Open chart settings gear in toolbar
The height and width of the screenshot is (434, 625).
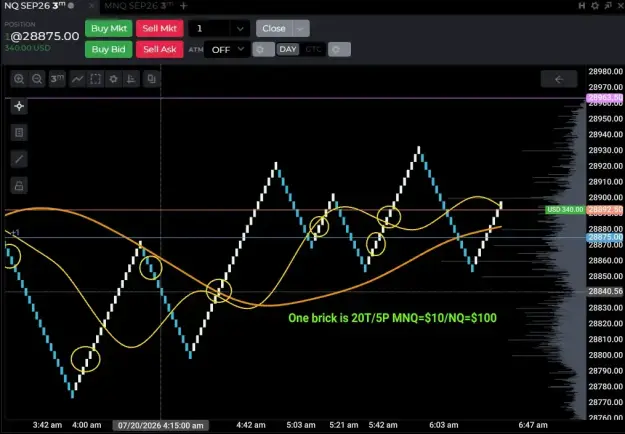point(114,79)
